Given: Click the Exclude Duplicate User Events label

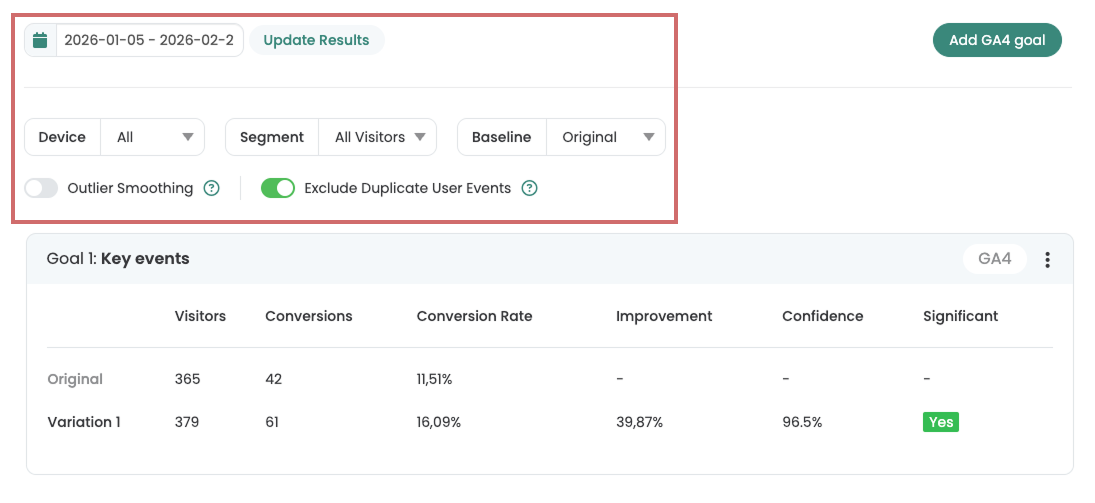Looking at the screenshot, I should tap(408, 189).
